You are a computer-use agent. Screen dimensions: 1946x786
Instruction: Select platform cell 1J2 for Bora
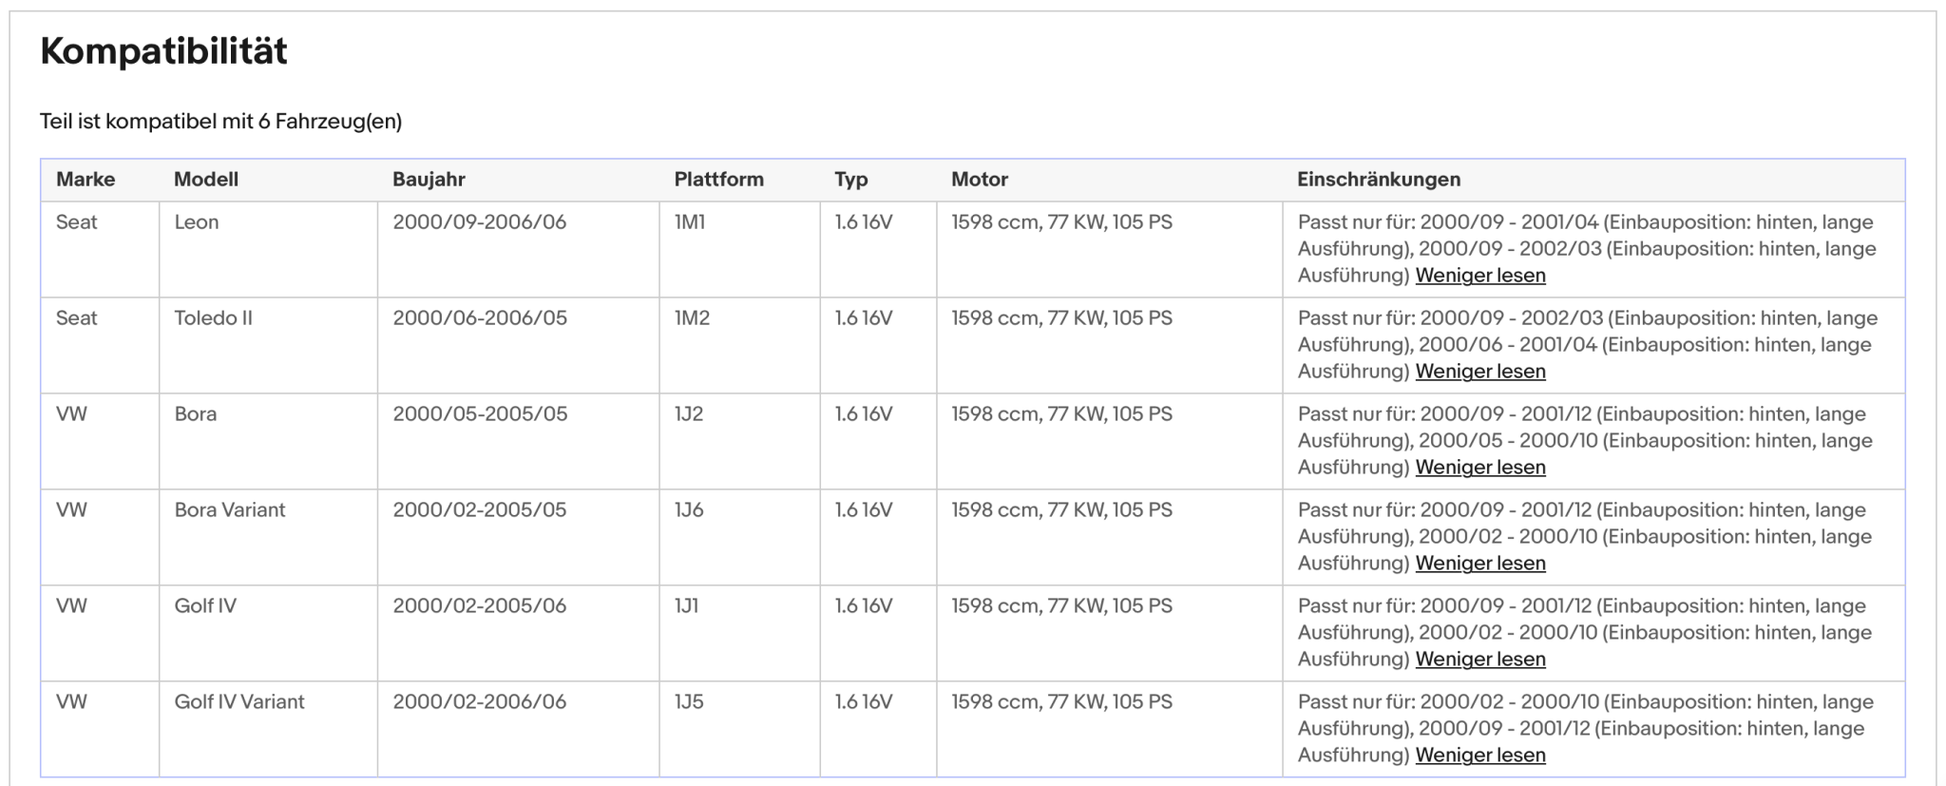pyautogui.click(x=689, y=414)
